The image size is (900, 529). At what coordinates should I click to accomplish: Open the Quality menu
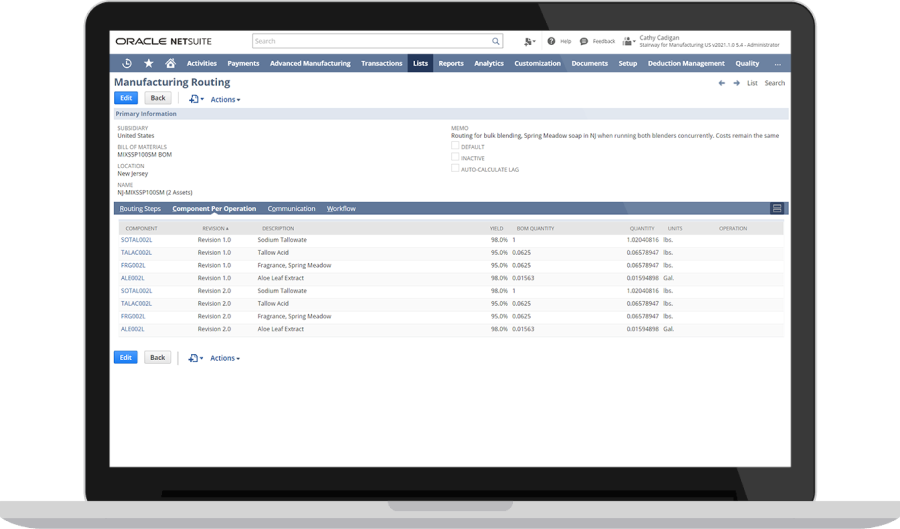click(747, 64)
